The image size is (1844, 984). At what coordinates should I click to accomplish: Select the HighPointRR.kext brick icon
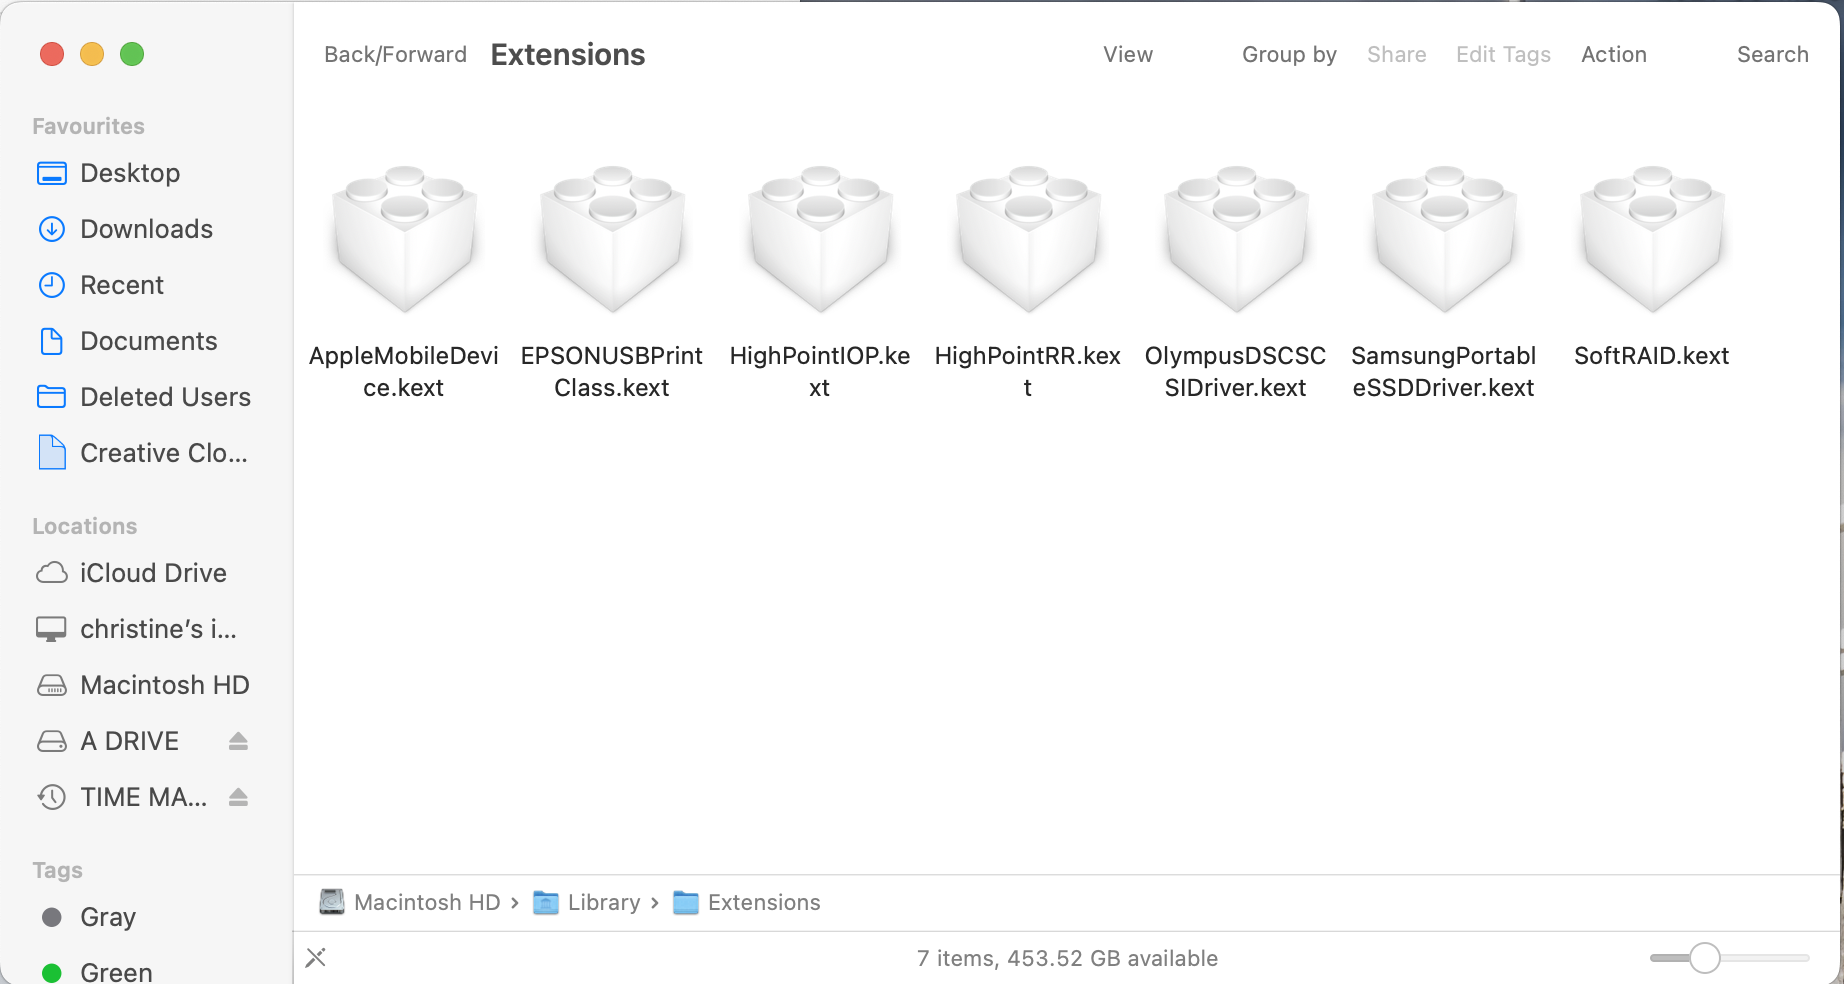[1028, 239]
